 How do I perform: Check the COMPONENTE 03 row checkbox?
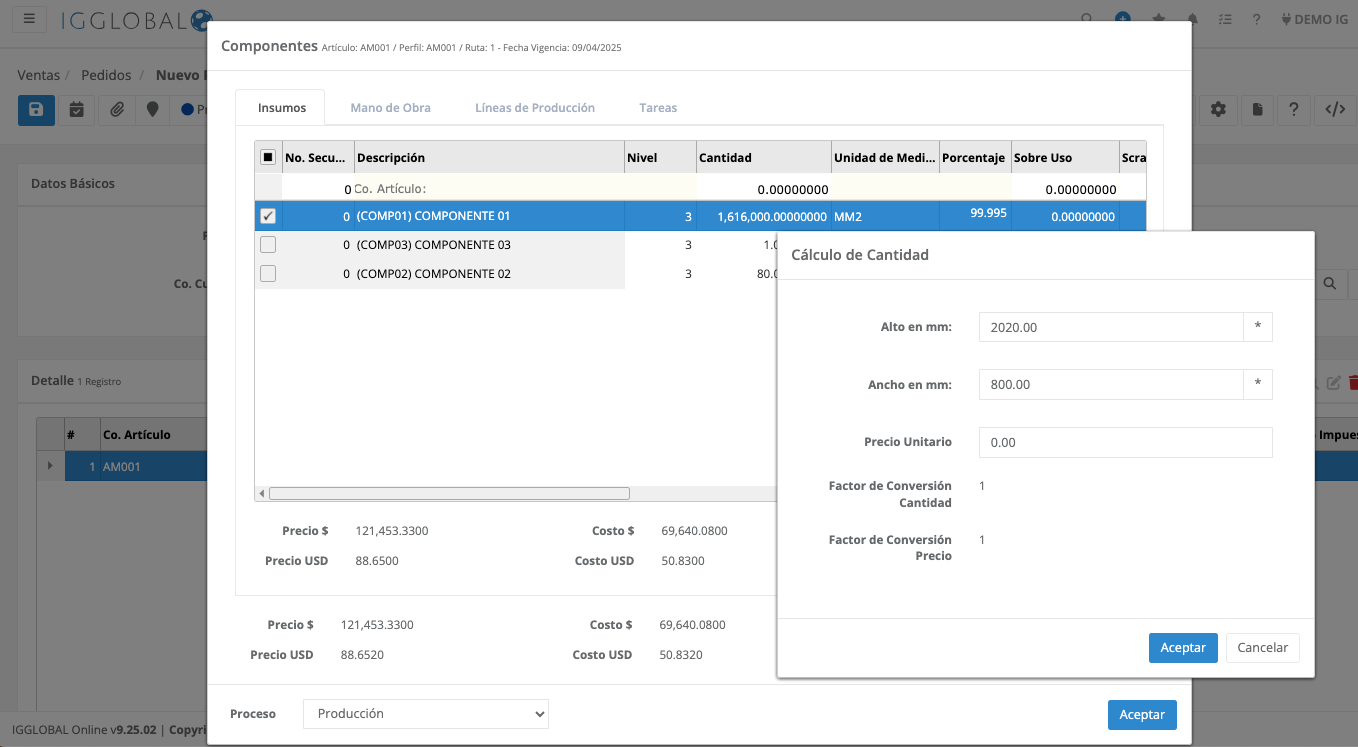268,245
